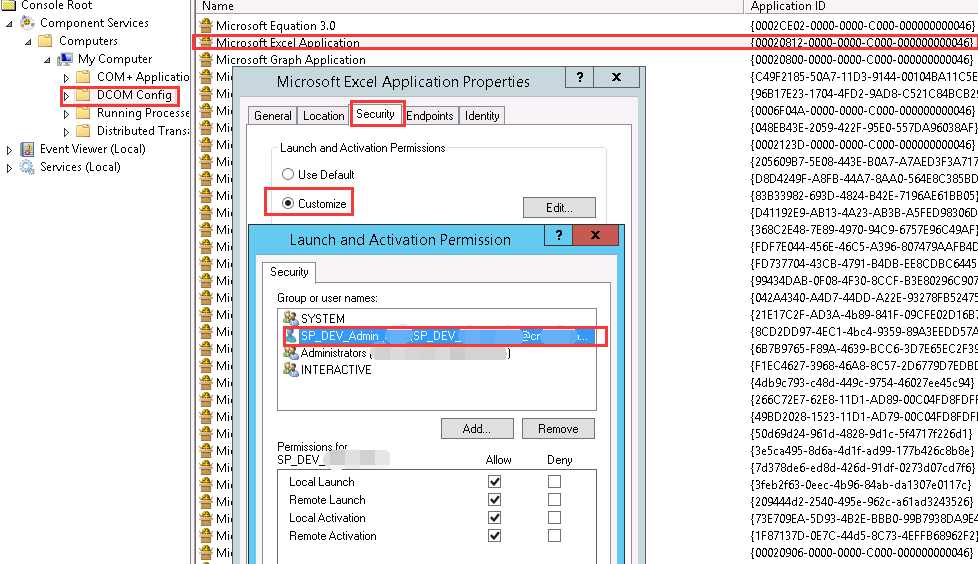
Task: Collapse the Component Services tree node
Action: pos(9,24)
